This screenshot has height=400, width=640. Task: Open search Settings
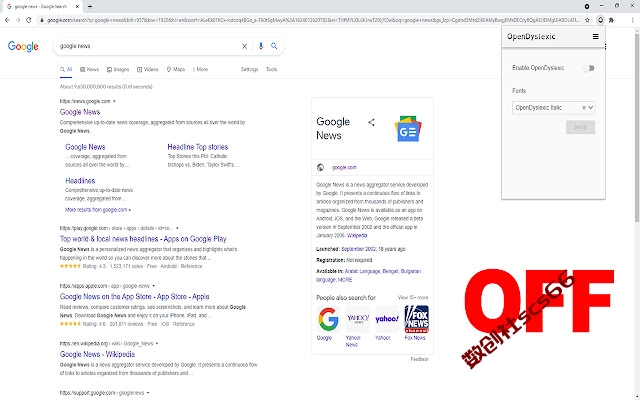249,69
